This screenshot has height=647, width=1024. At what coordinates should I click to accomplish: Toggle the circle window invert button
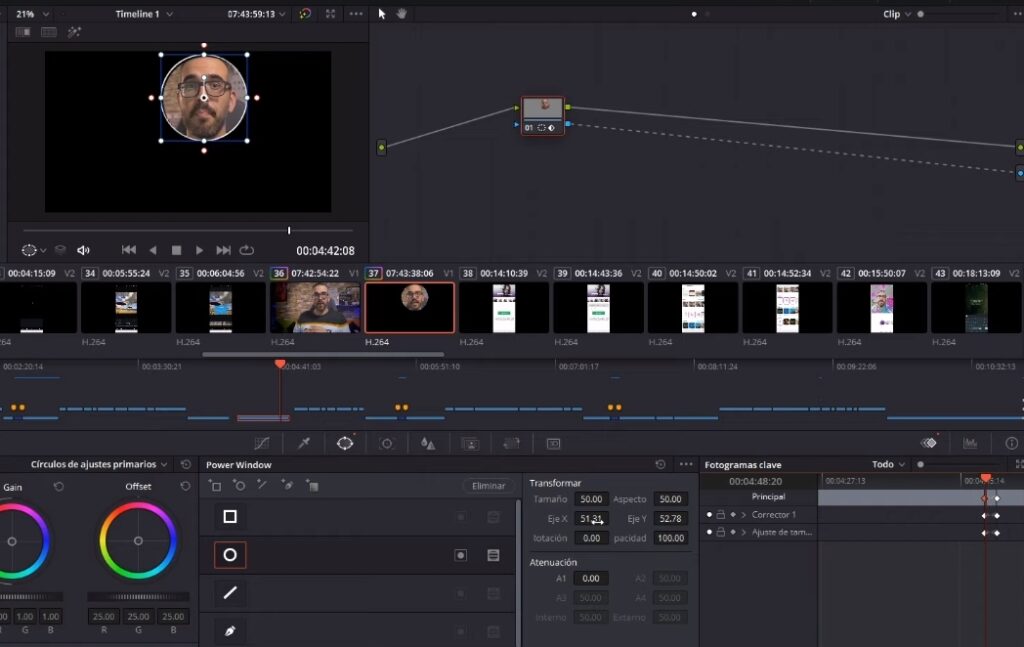[461, 555]
